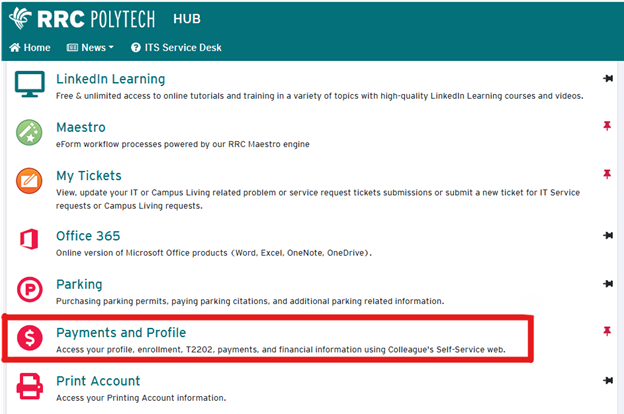
Task: Click the Parking P icon
Action: click(30, 291)
